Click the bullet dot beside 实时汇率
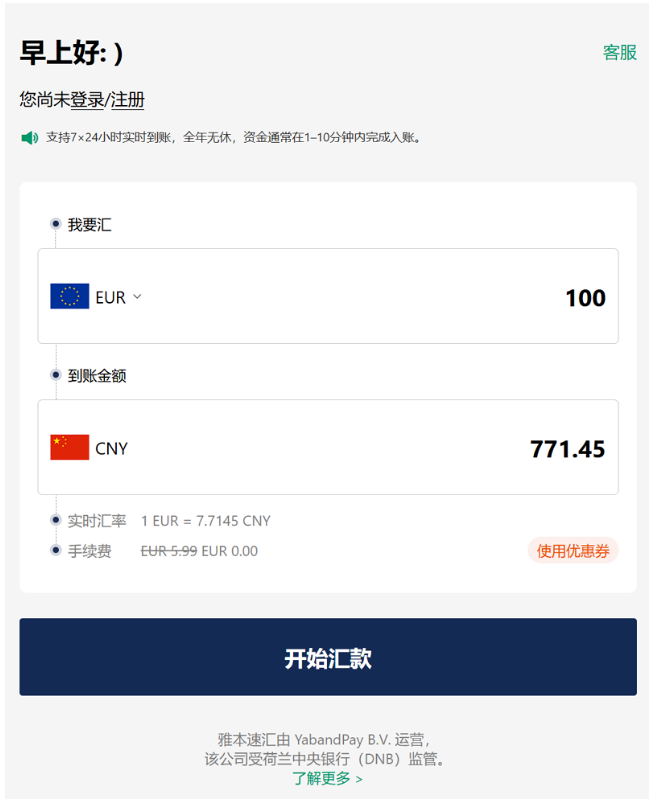Image resolution: width=651 pixels, height=804 pixels. point(56,520)
